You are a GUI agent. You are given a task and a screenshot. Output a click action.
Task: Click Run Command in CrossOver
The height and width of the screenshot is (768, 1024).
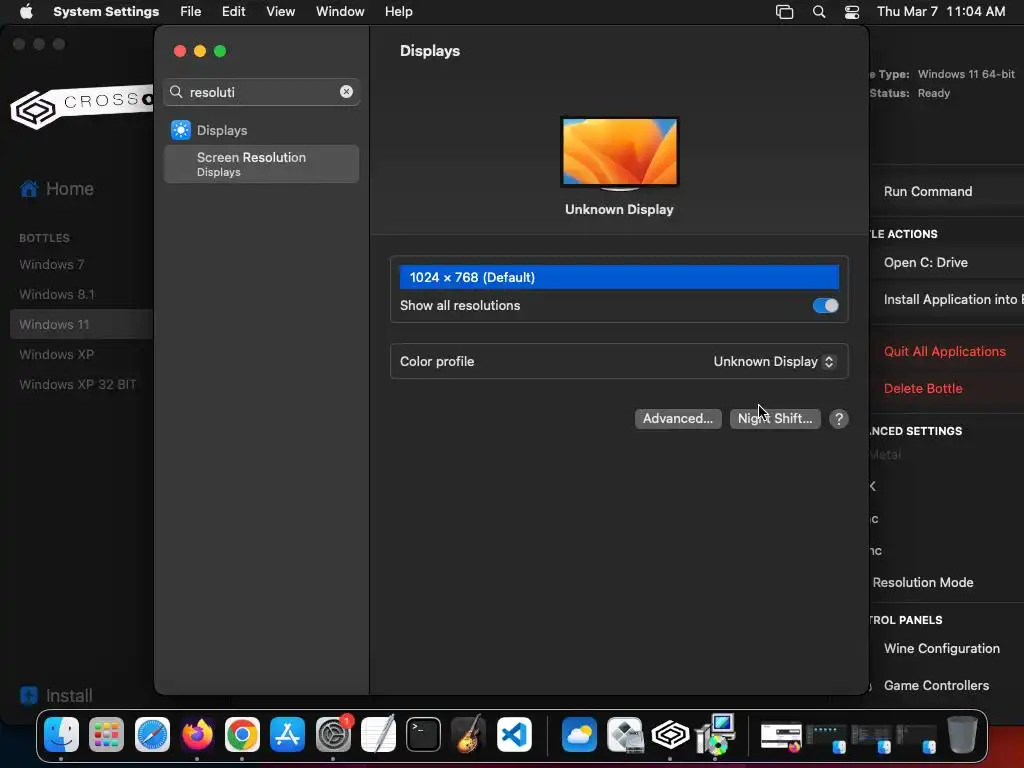[x=927, y=191]
